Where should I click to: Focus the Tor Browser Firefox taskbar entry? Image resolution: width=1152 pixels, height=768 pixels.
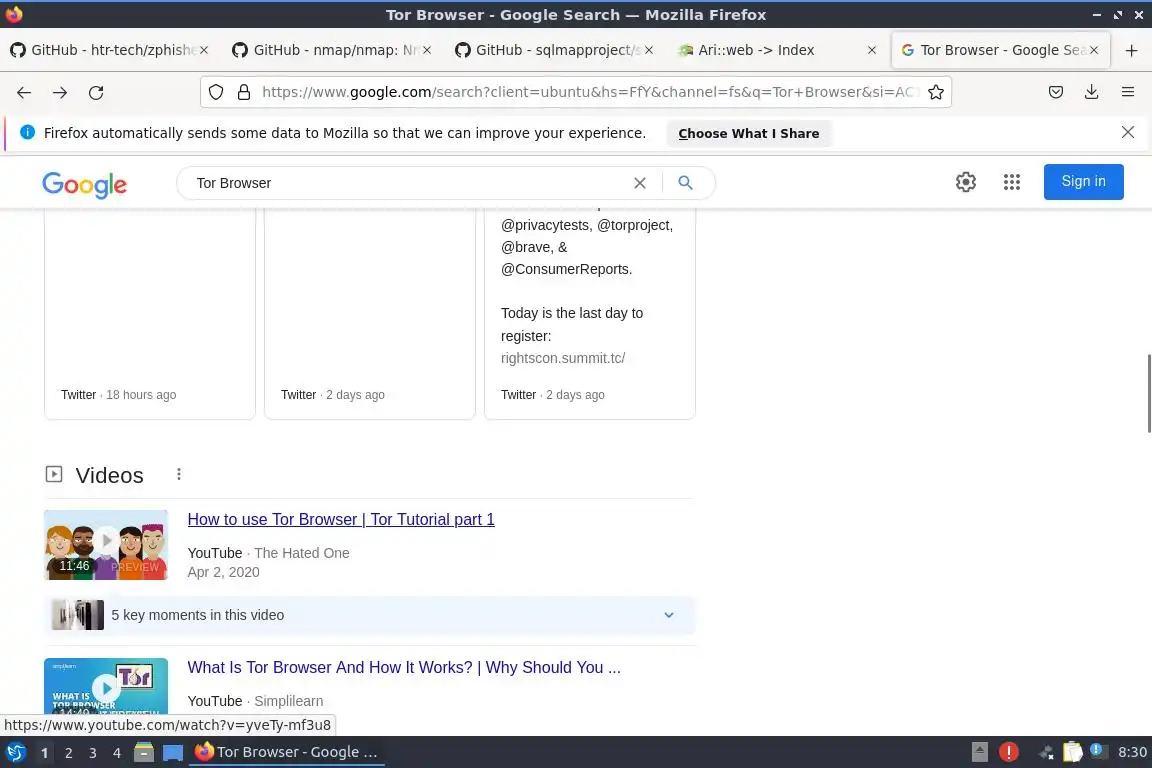(287, 752)
